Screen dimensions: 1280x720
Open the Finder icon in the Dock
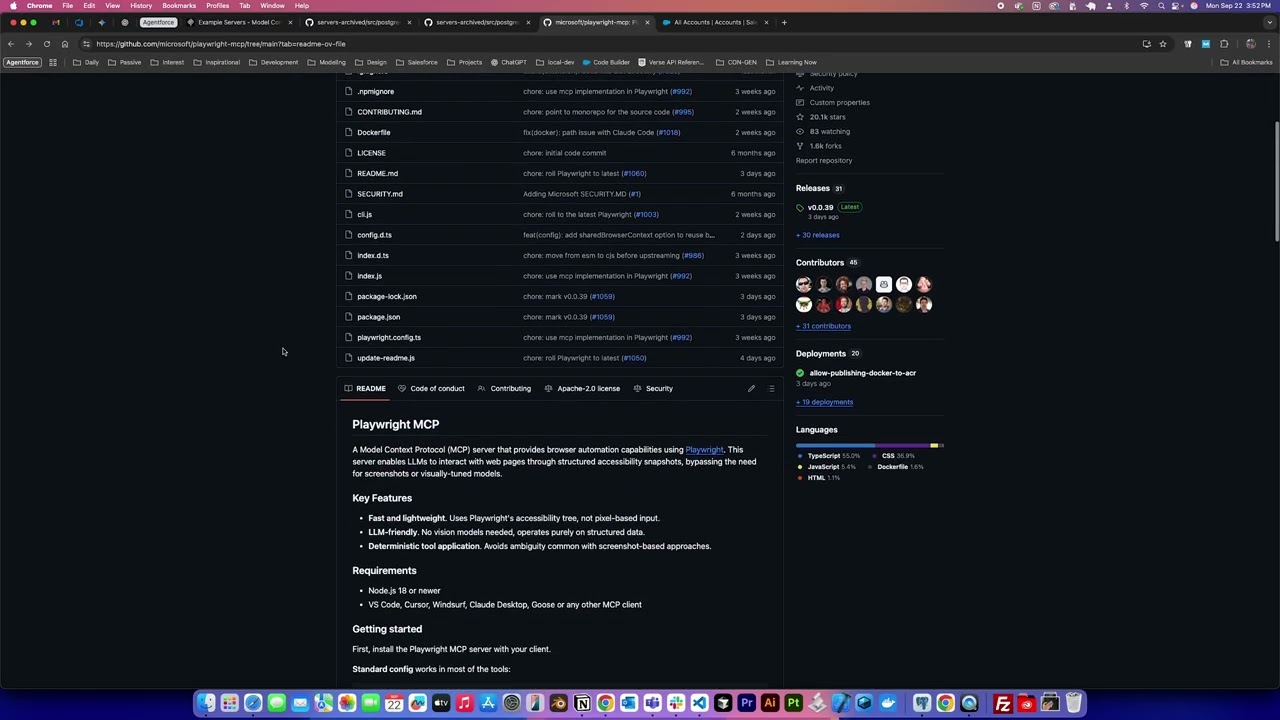click(x=206, y=703)
